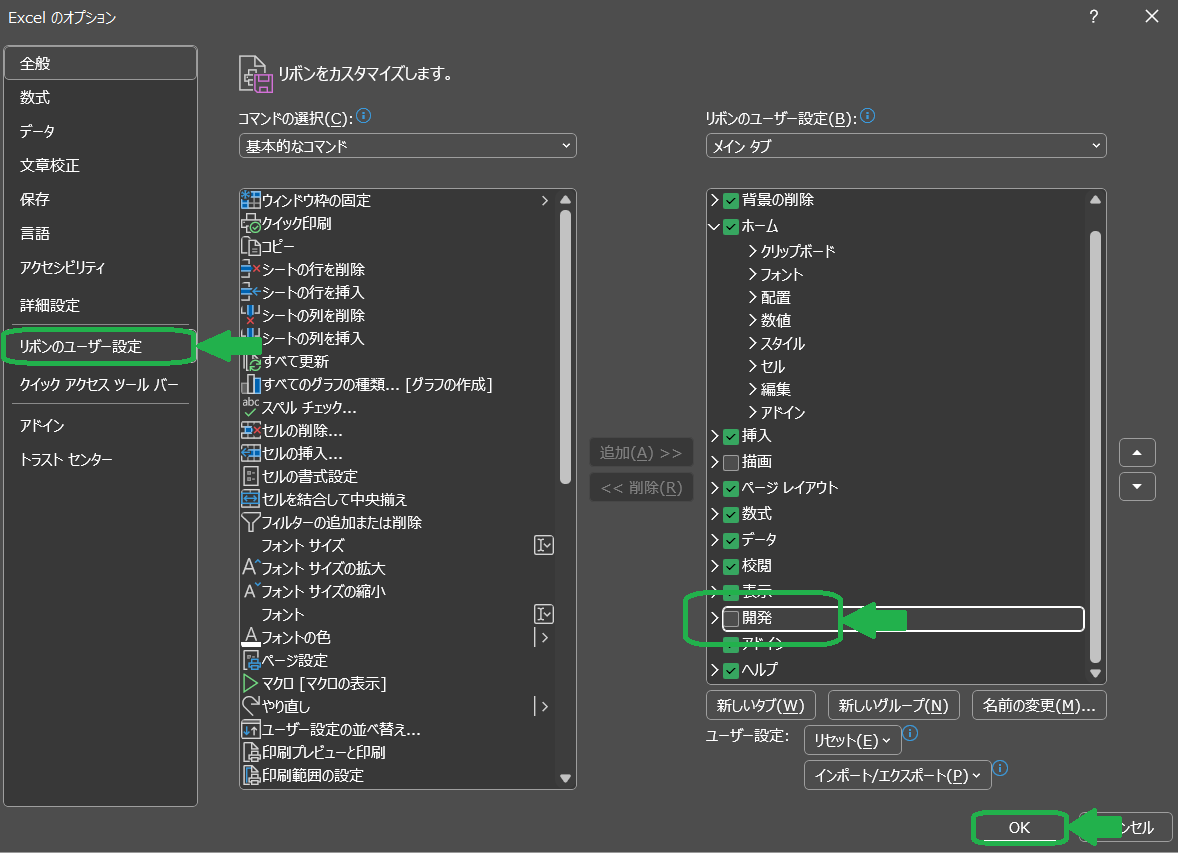Move the selected tab up with the up arrow button
1178x853 pixels.
[1137, 452]
